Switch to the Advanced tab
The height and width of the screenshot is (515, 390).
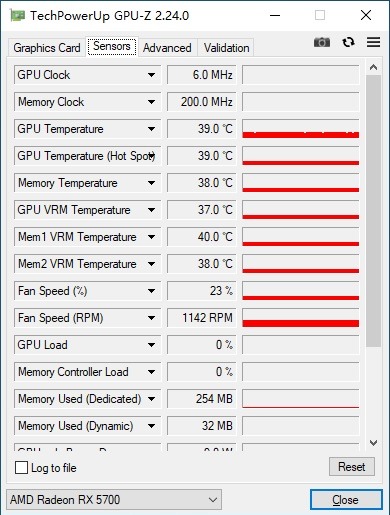point(167,48)
